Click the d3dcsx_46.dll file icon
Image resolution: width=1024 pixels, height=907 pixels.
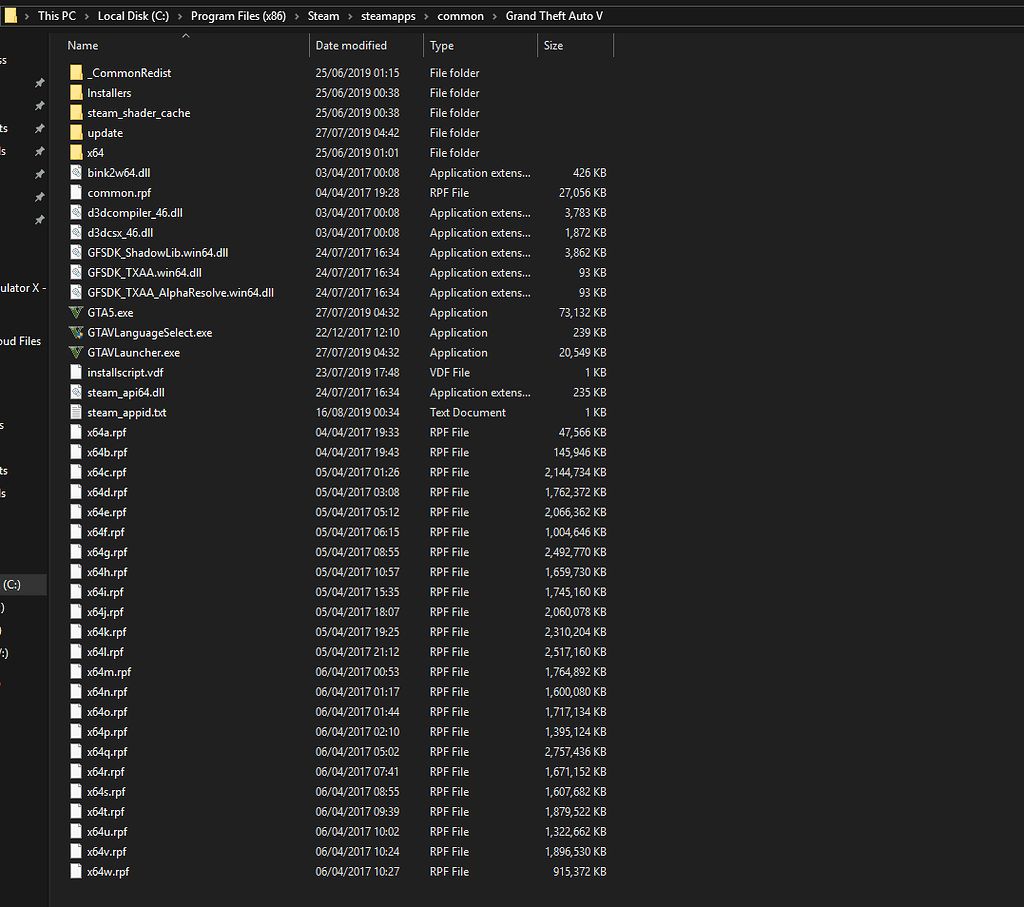pos(76,232)
